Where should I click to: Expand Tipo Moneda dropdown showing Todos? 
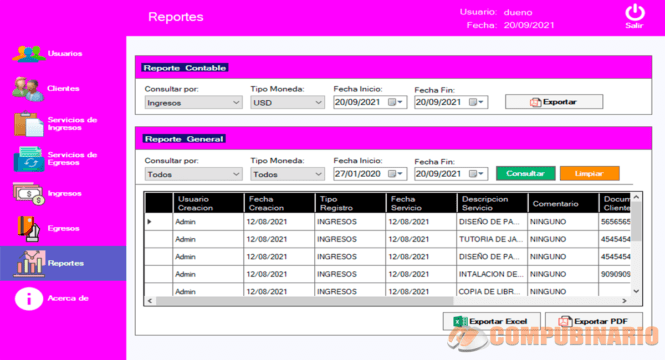[288, 174]
